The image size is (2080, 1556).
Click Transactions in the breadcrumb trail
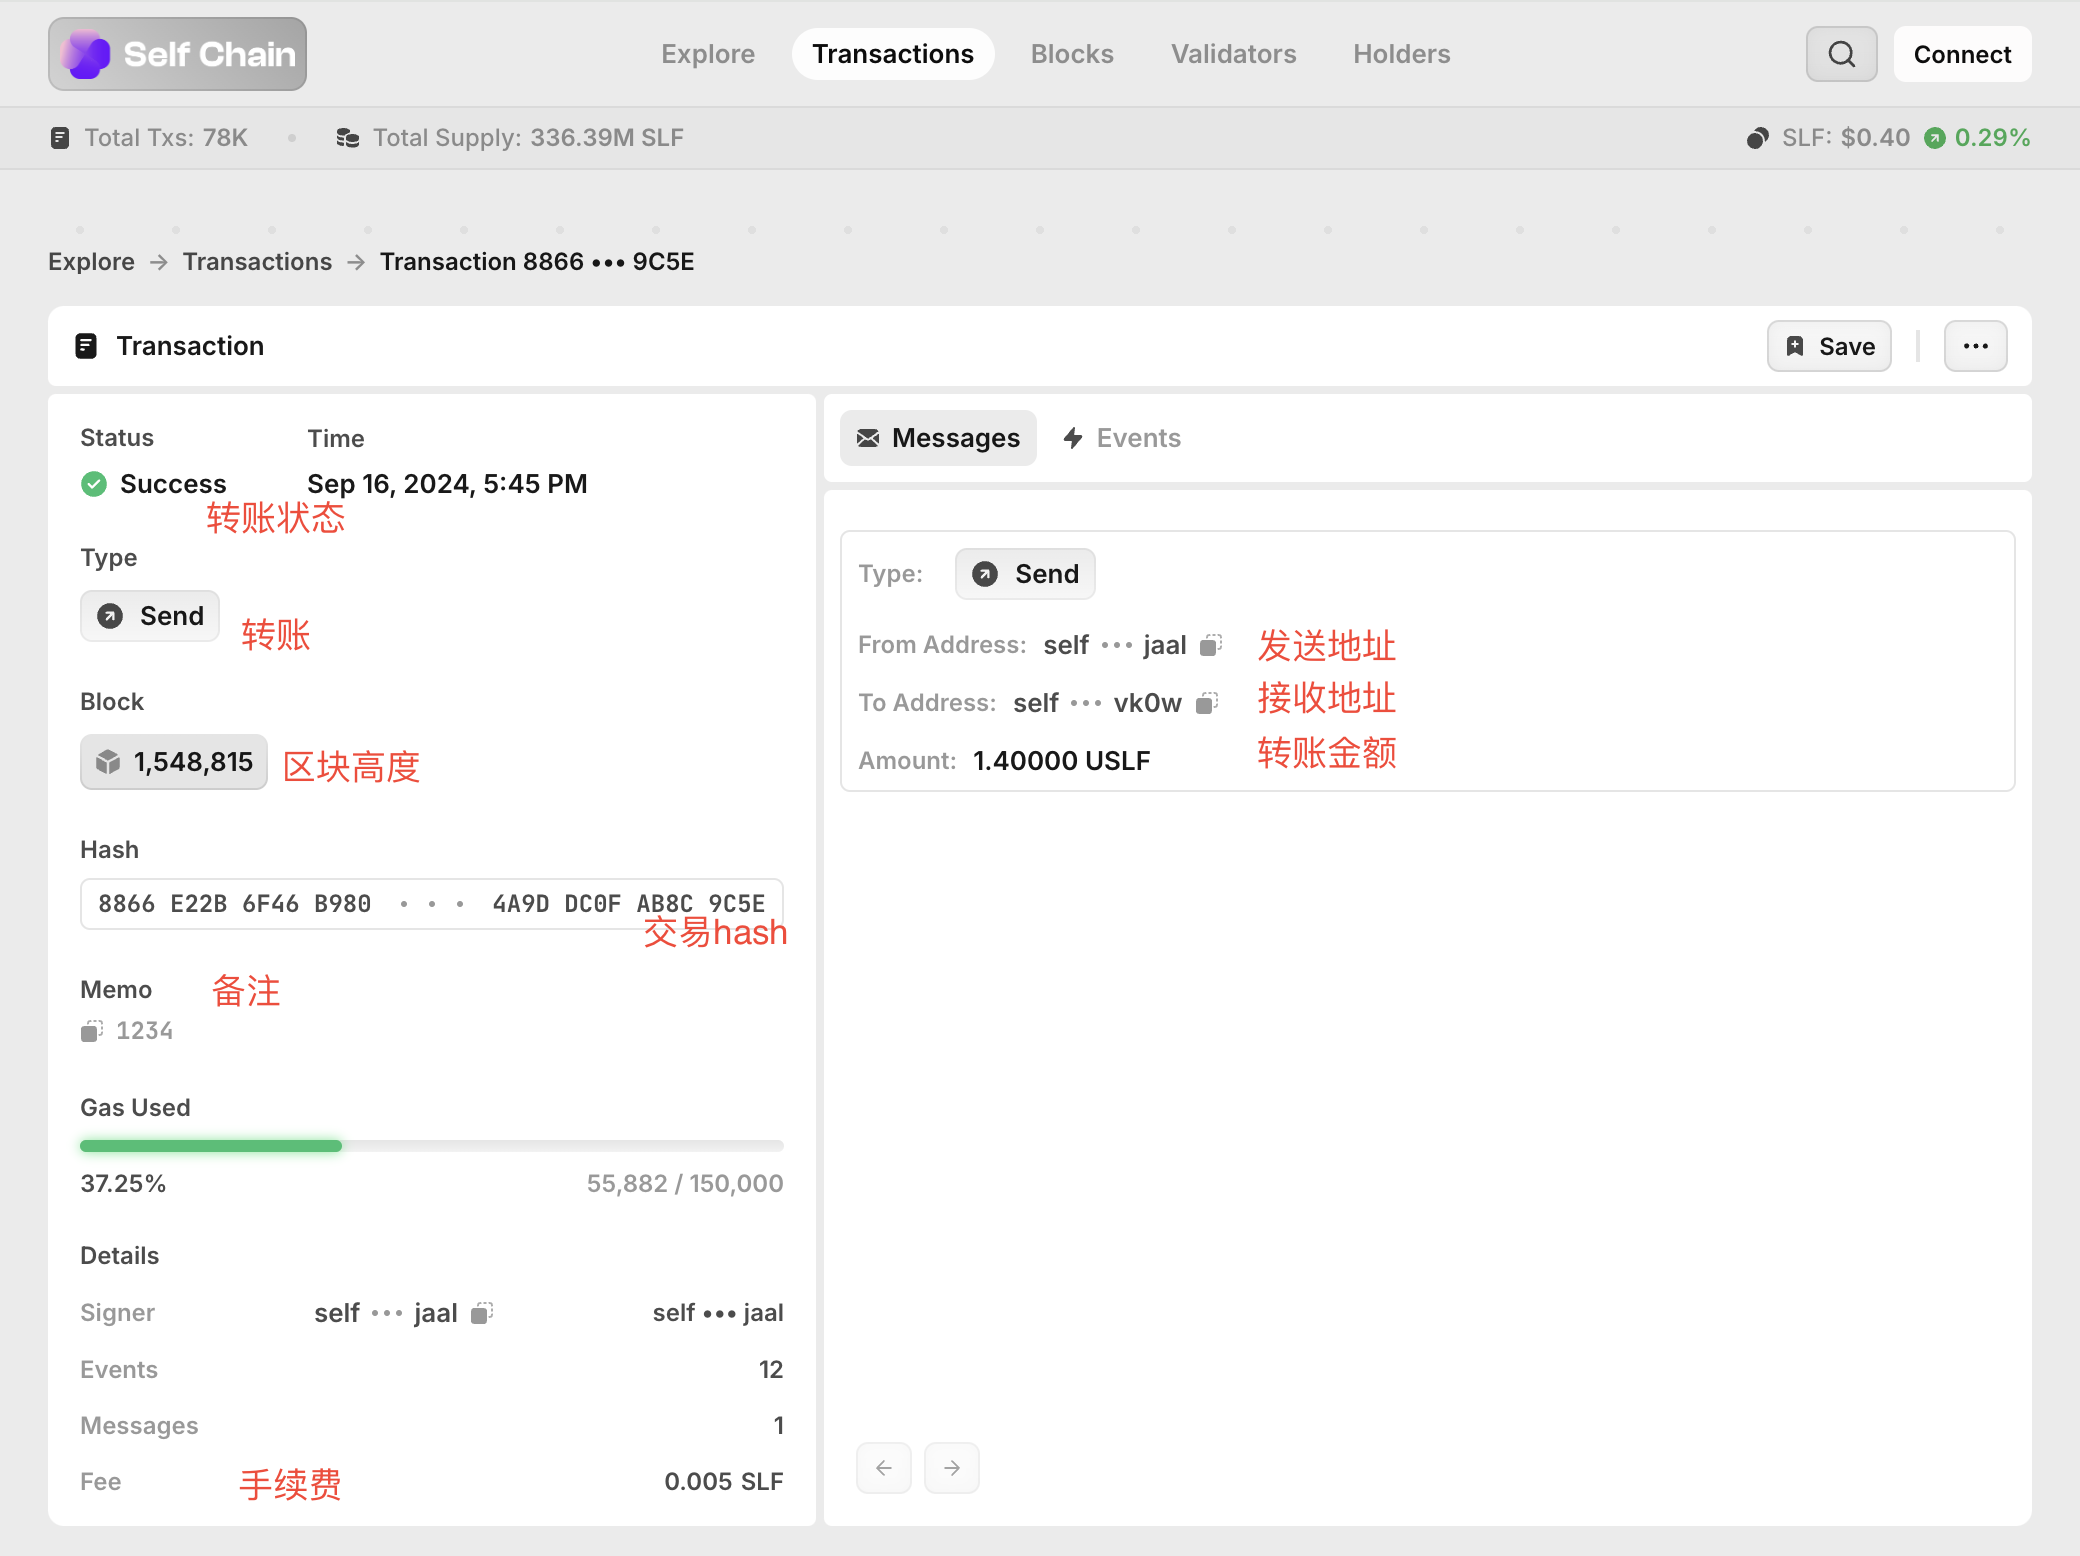(257, 262)
